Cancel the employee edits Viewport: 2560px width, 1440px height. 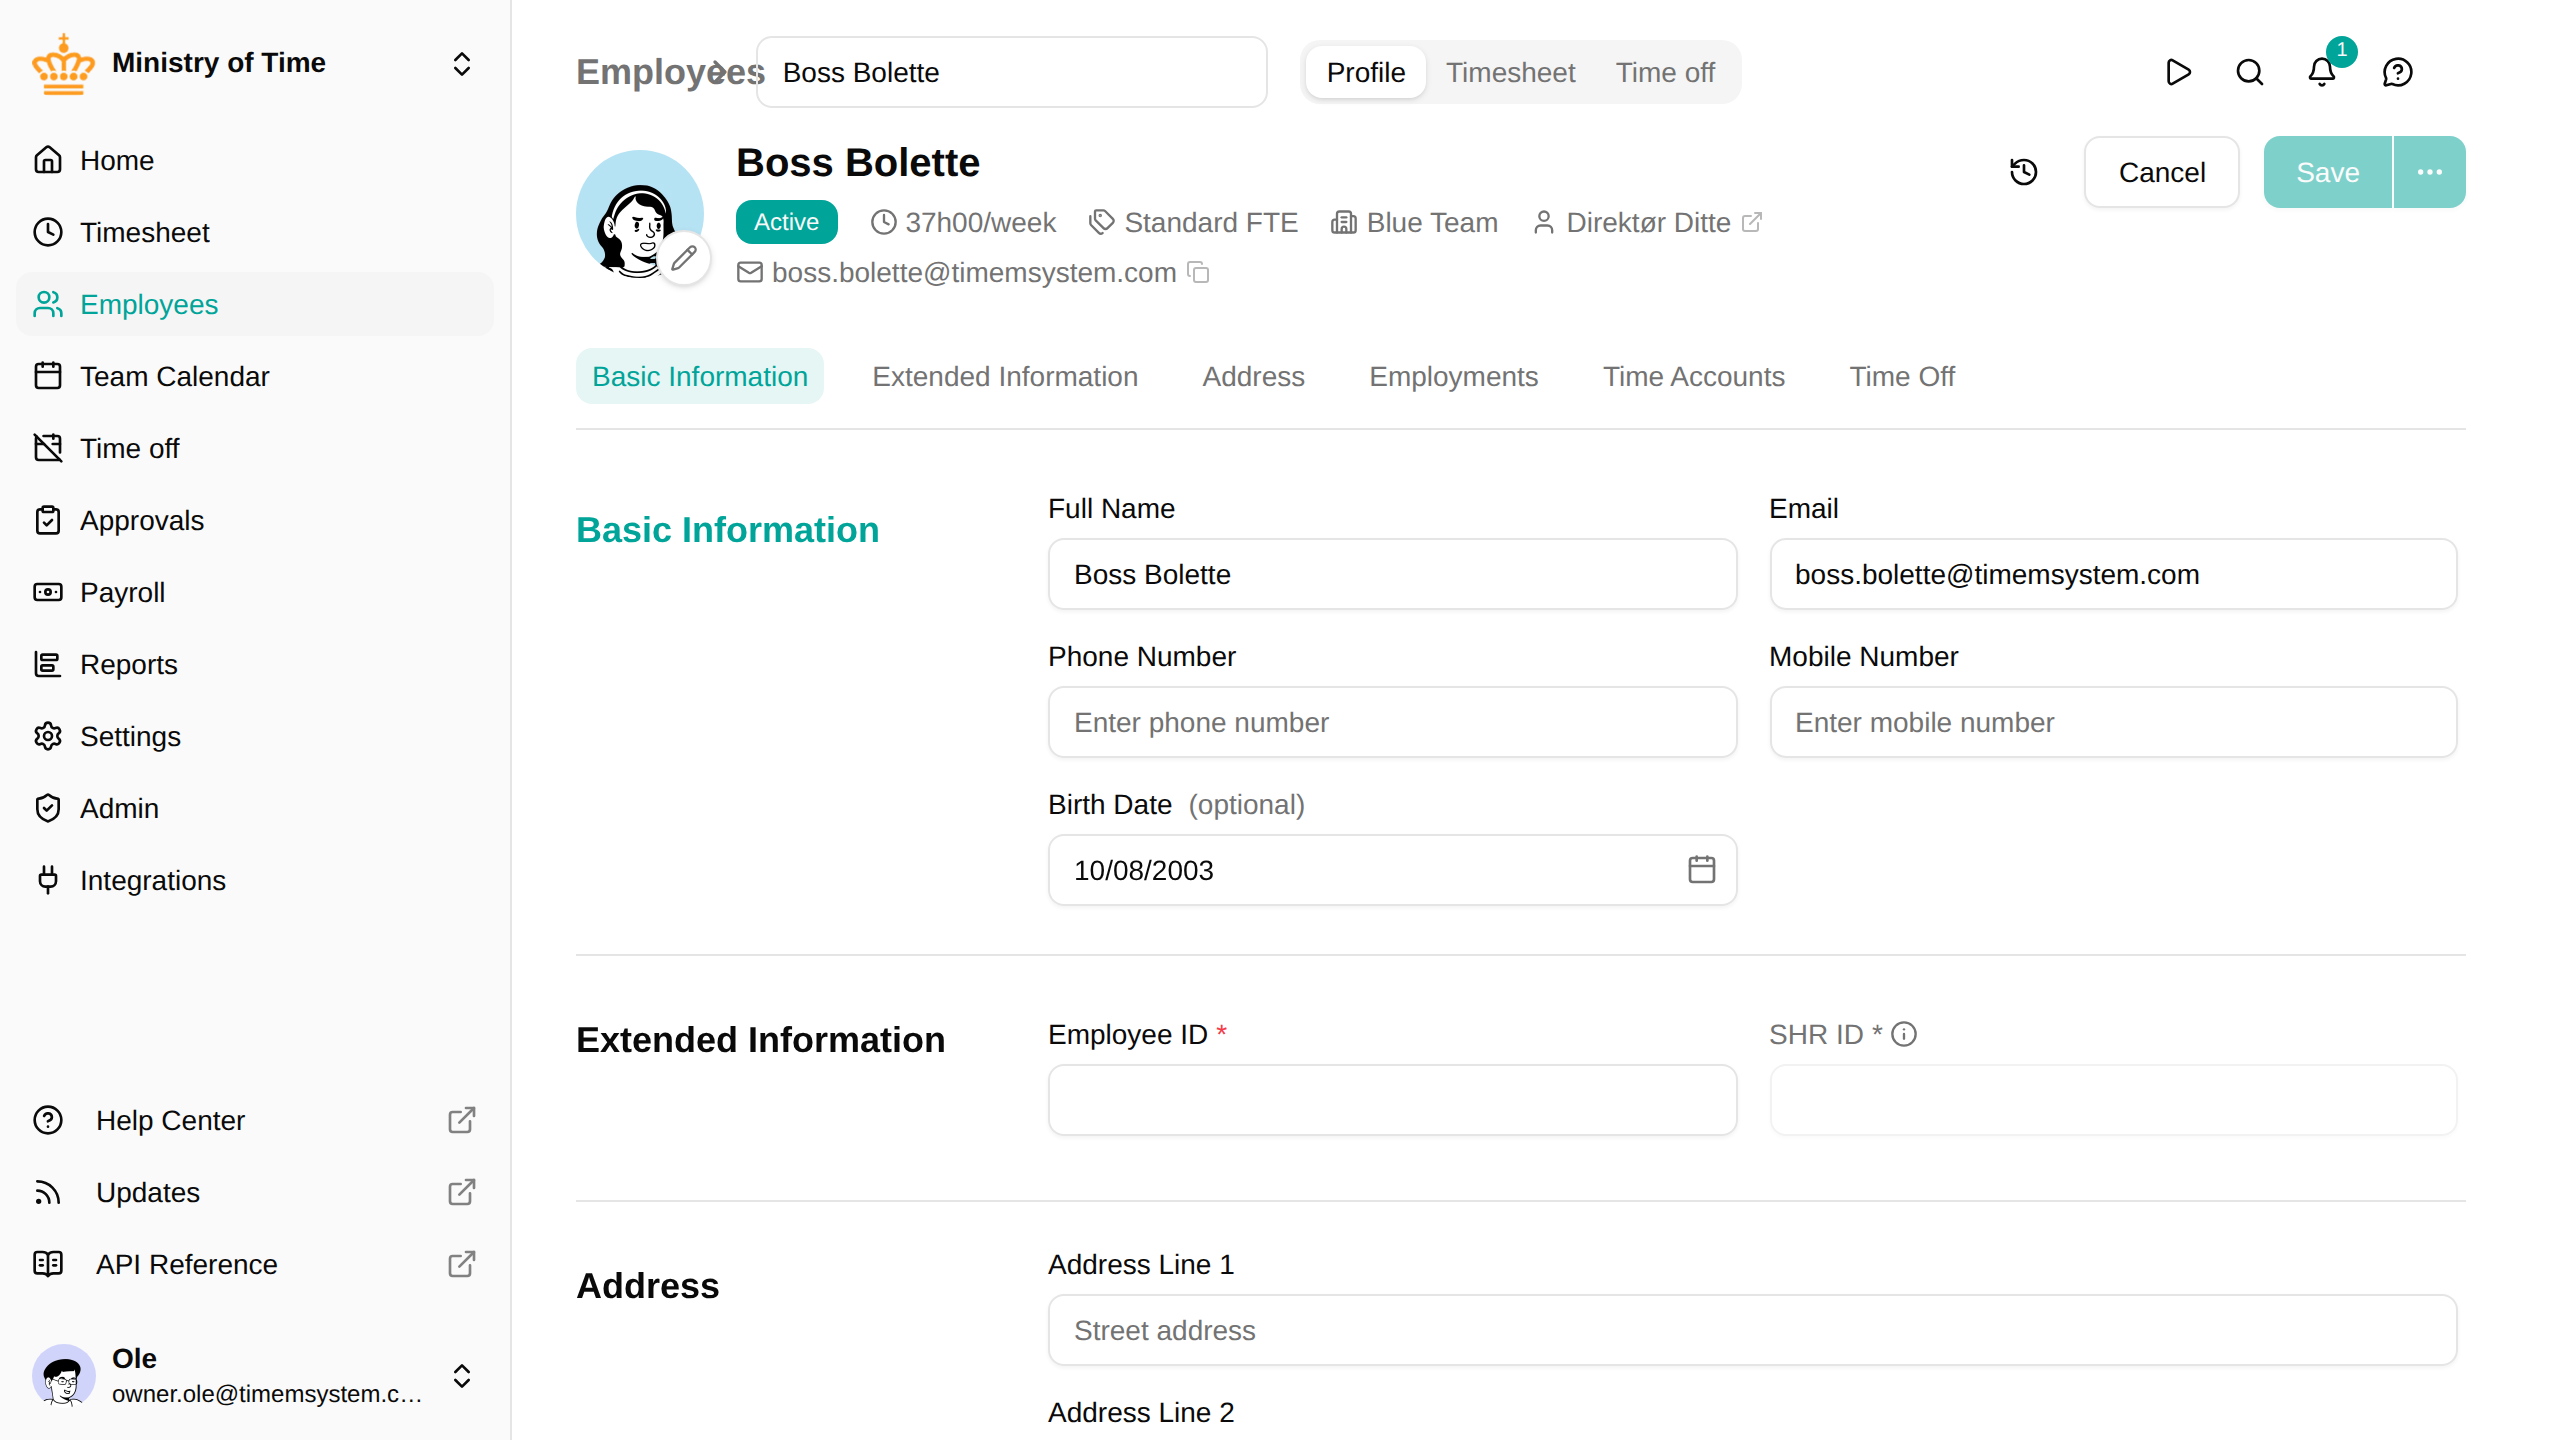click(x=2162, y=172)
